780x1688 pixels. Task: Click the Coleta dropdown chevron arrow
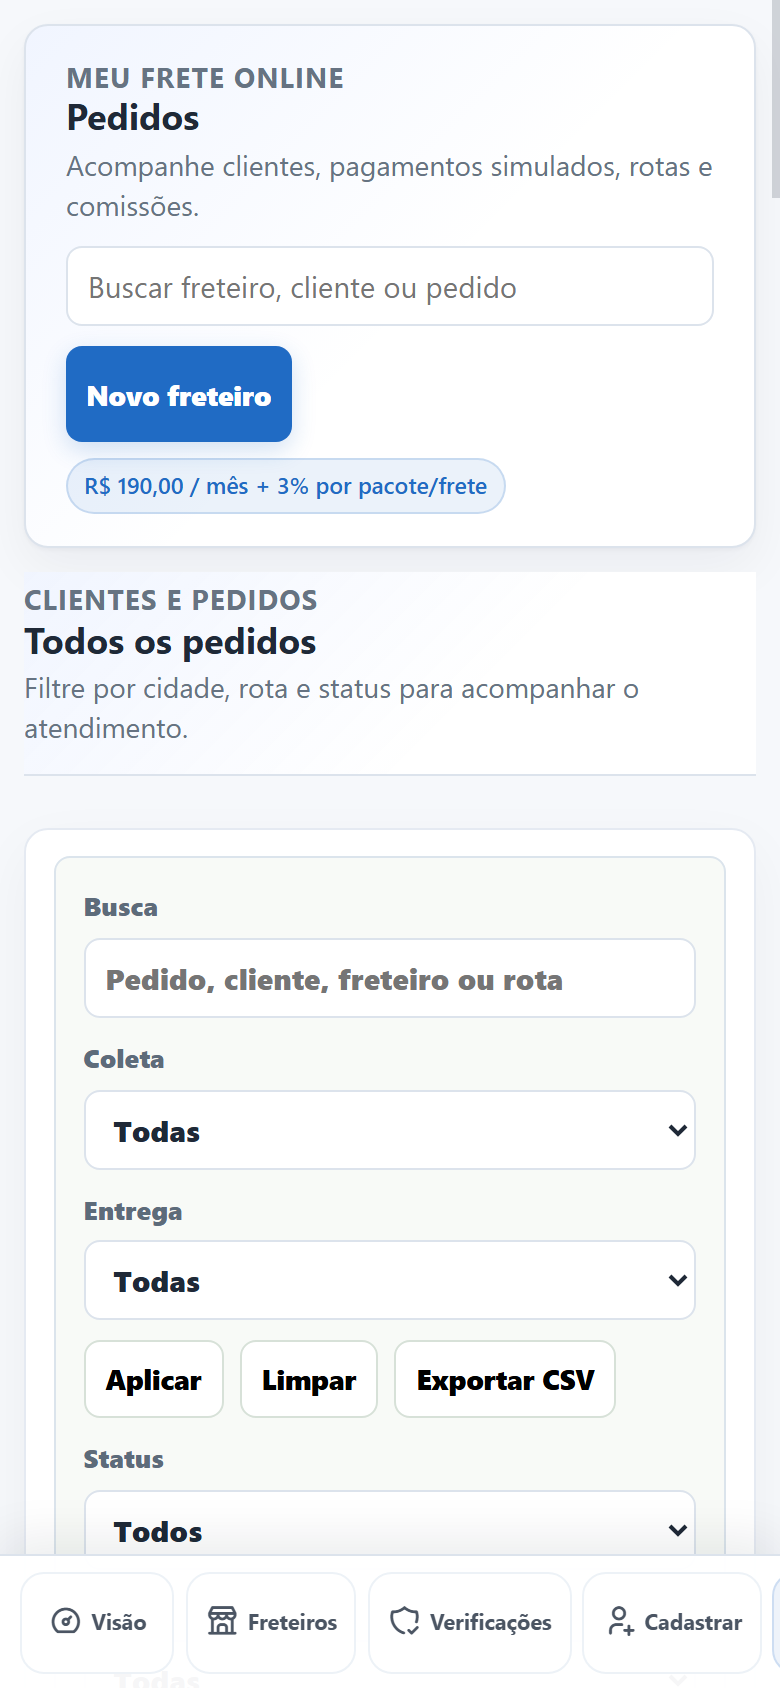point(677,1130)
